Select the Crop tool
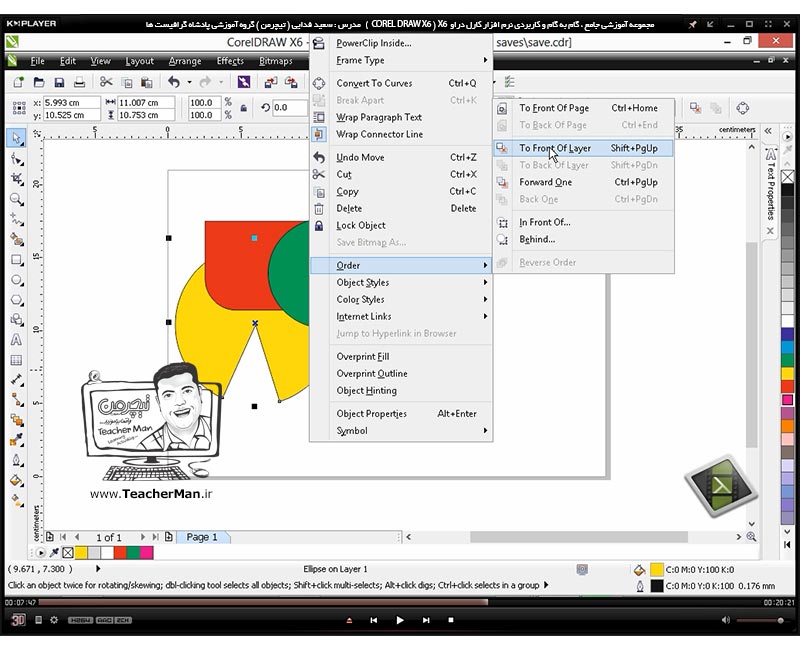The height and width of the screenshot is (650, 800). pyautogui.click(x=16, y=179)
